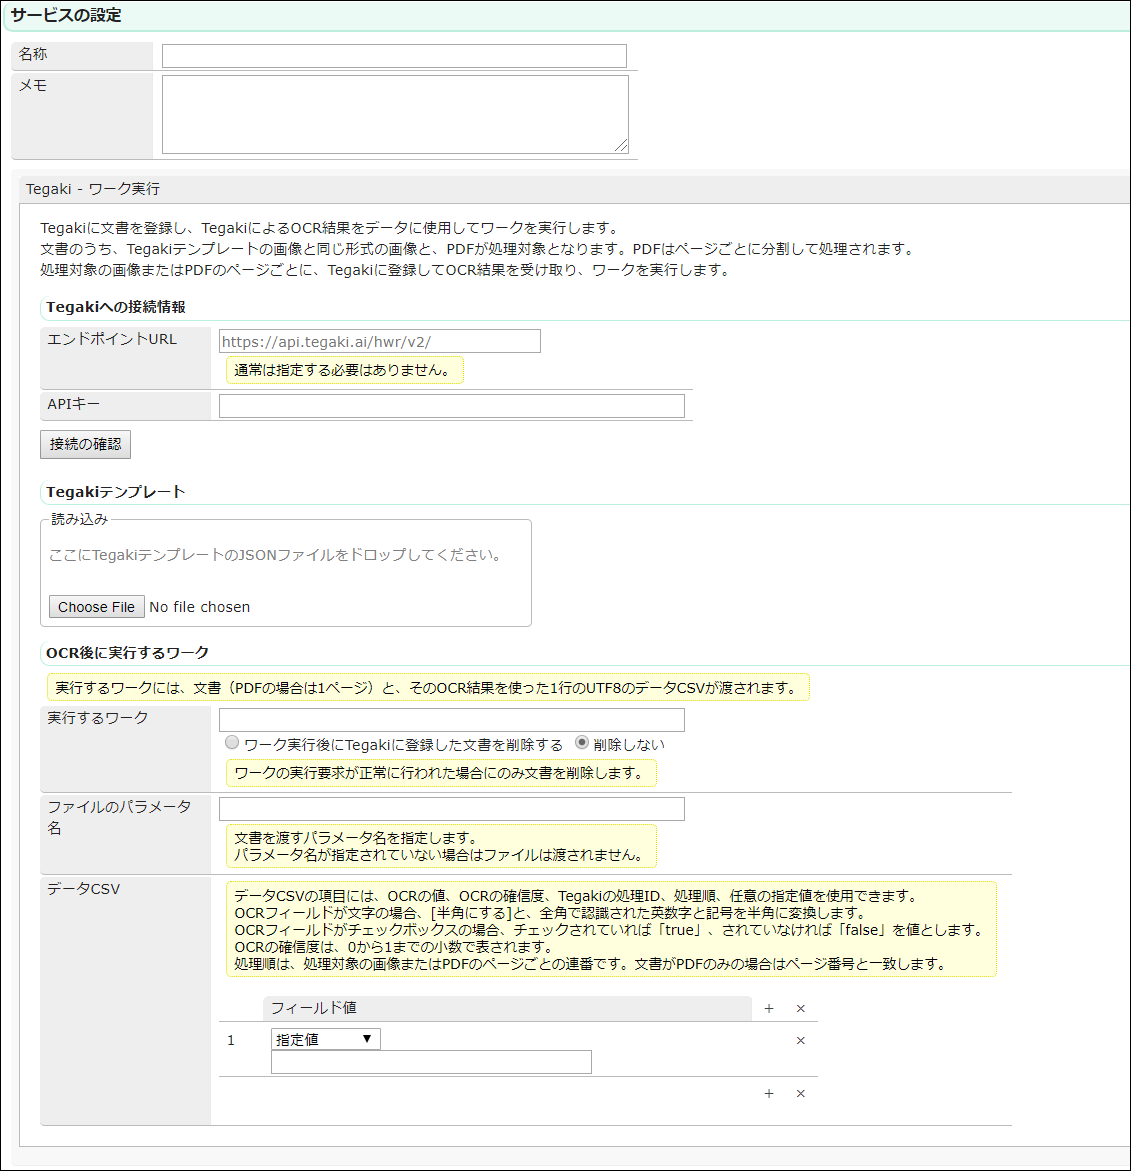Viewport: 1131px width, 1171px height.
Task: Focus the ファイルのパラメータ名 input field
Action: pos(451,809)
